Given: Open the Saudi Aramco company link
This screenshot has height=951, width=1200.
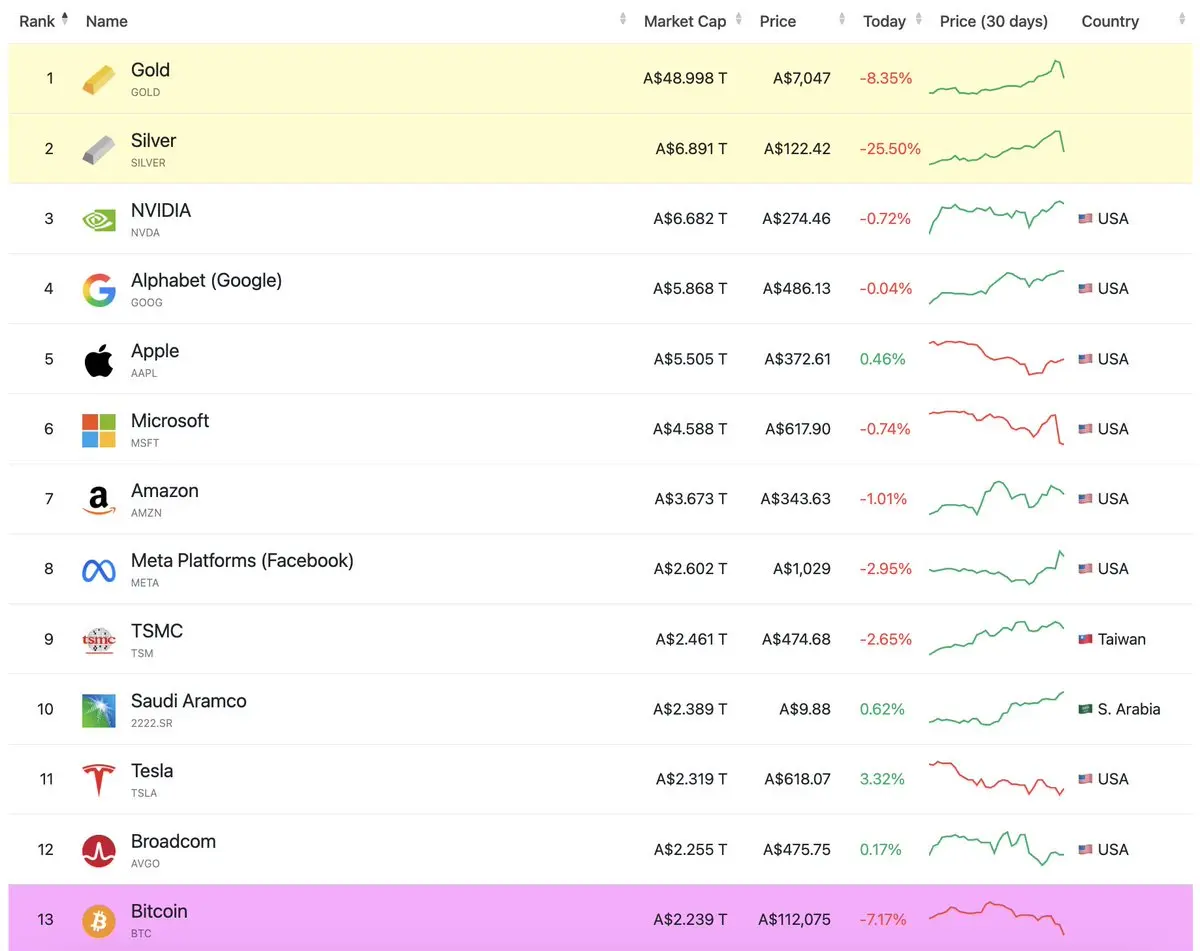Looking at the screenshot, I should pyautogui.click(x=188, y=701).
